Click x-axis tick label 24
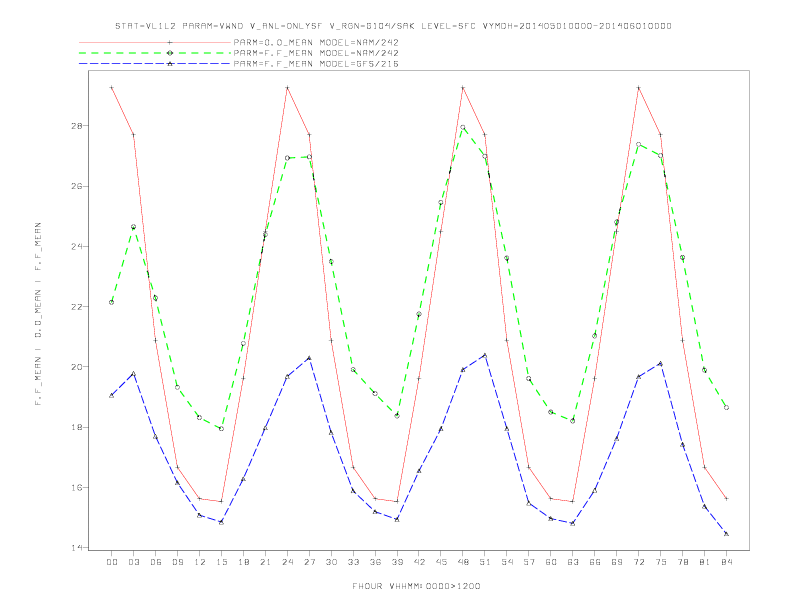792x612 pixels. [x=287, y=562]
